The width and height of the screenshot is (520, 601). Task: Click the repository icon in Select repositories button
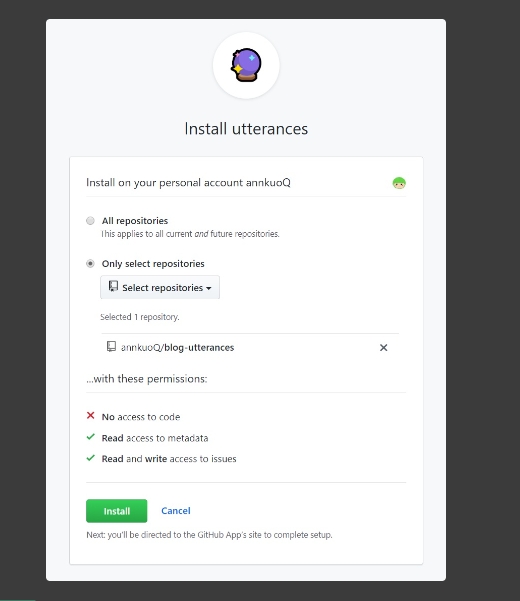point(113,286)
